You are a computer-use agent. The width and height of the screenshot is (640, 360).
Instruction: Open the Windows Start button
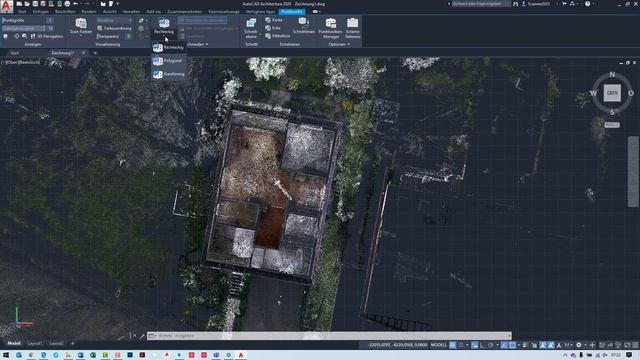[6, 356]
